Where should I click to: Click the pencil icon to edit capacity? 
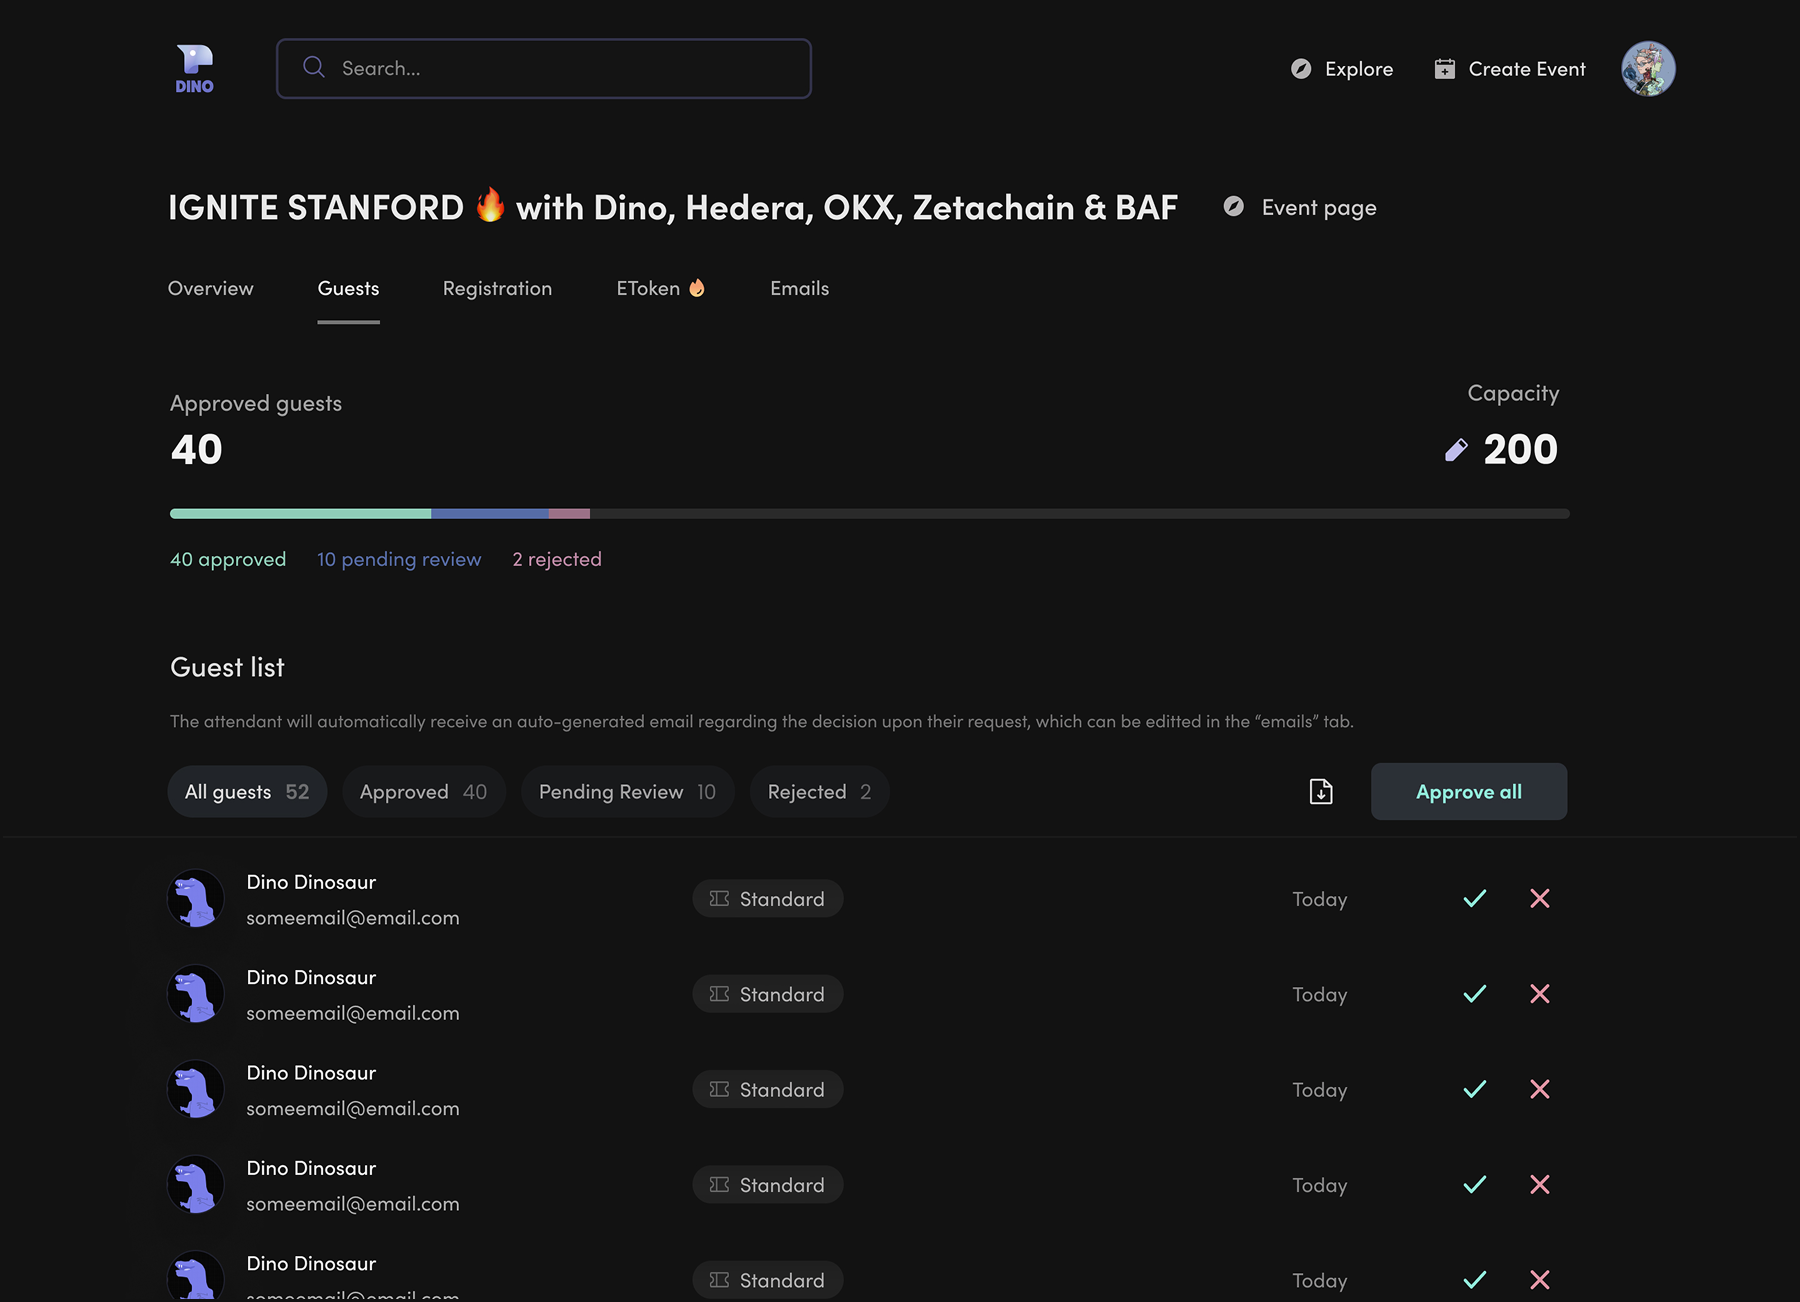click(1458, 449)
